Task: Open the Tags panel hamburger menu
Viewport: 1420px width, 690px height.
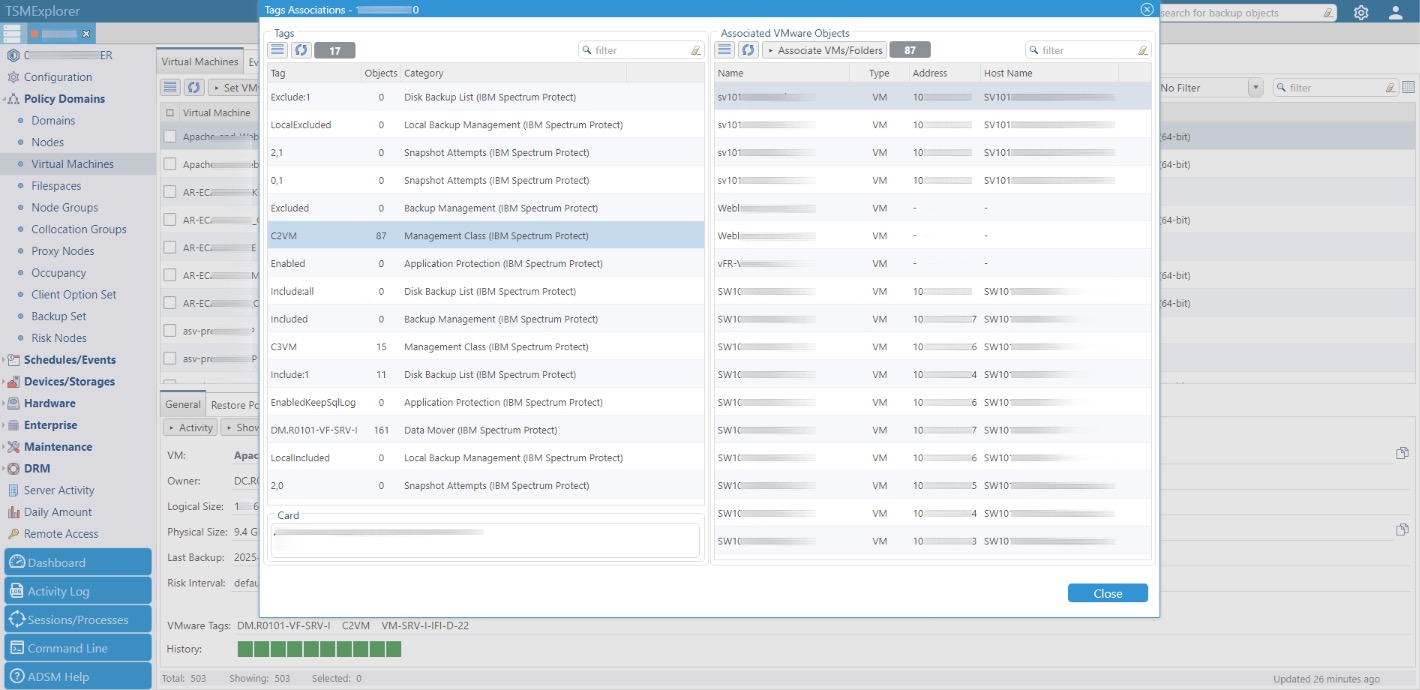Action: coord(277,50)
